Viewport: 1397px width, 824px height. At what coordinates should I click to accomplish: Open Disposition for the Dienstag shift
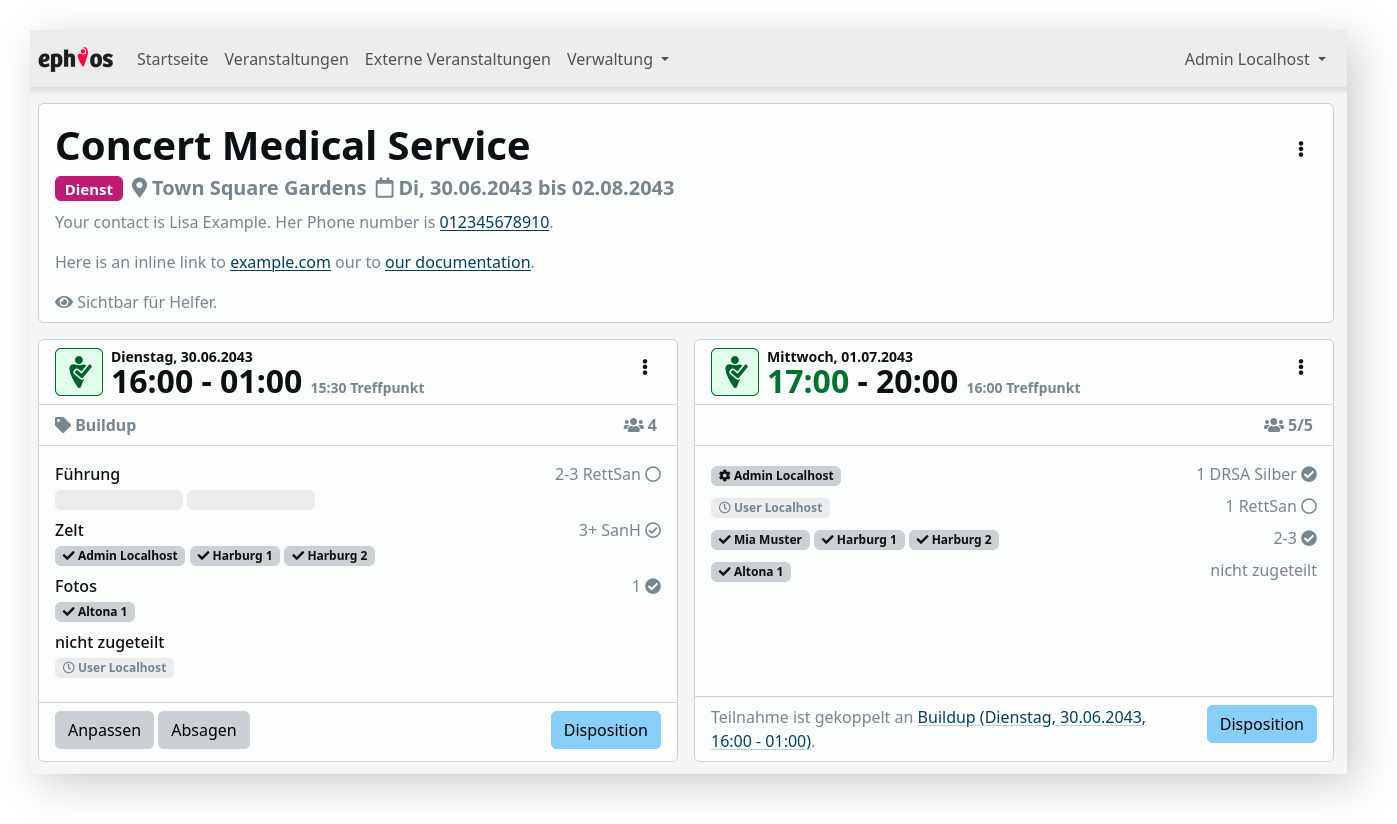[606, 730]
